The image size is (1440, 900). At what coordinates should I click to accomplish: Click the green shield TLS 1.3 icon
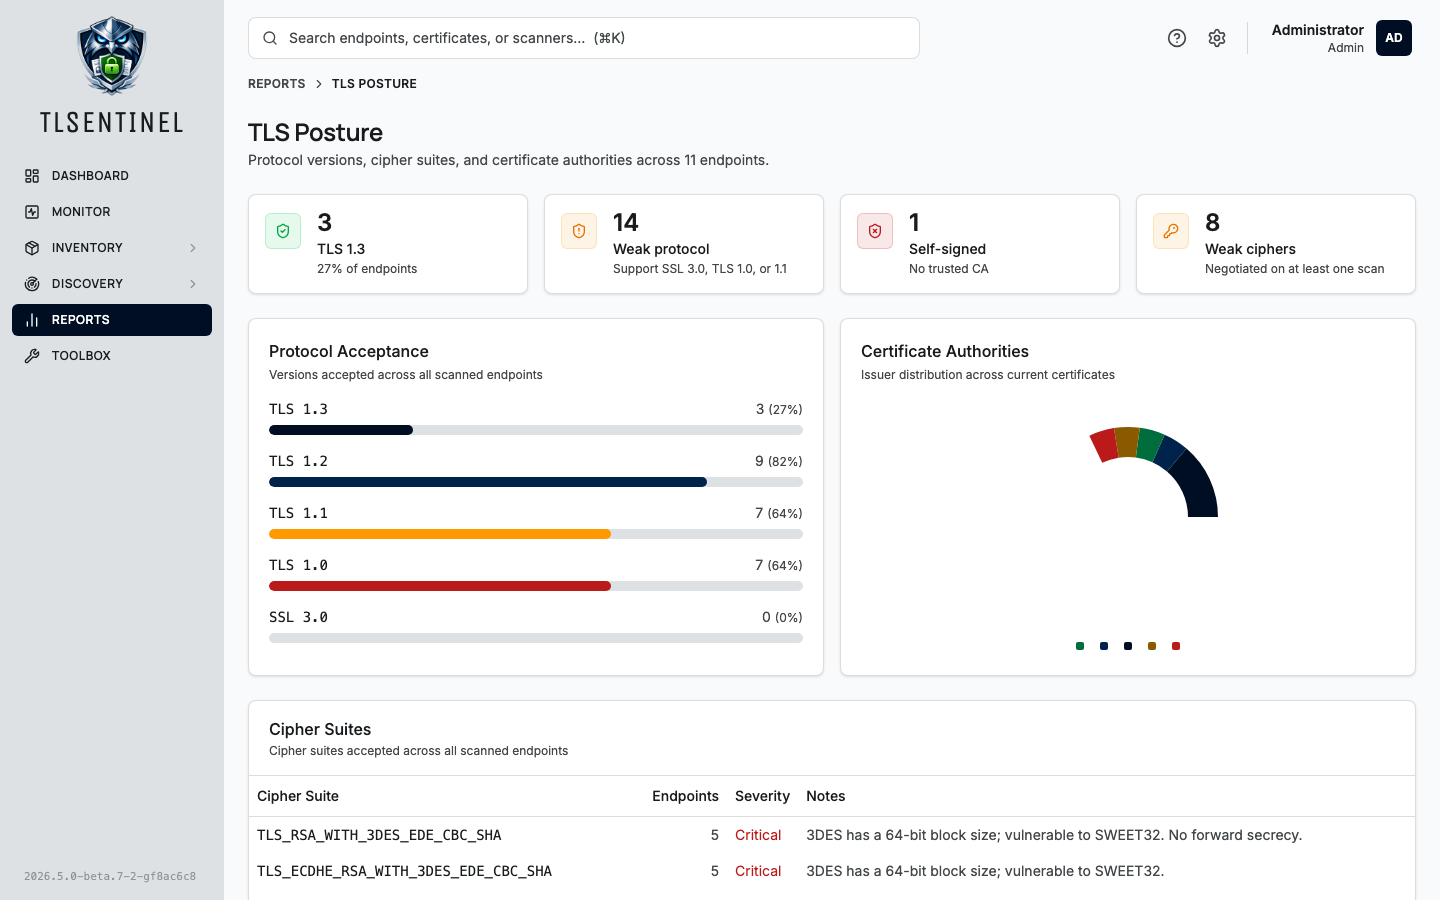click(283, 231)
